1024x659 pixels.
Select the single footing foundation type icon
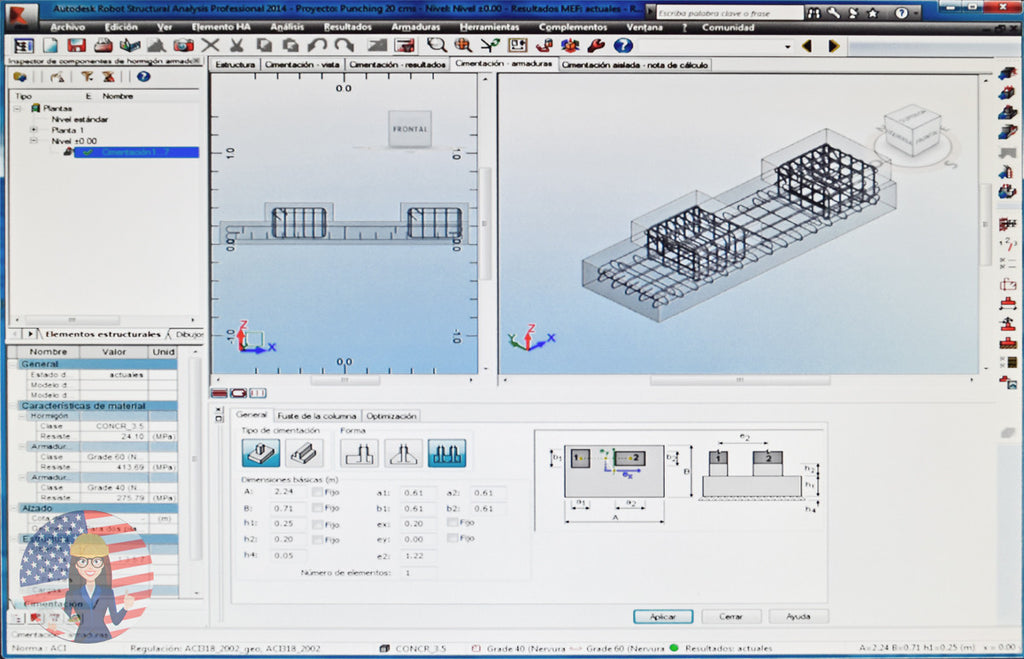260,452
